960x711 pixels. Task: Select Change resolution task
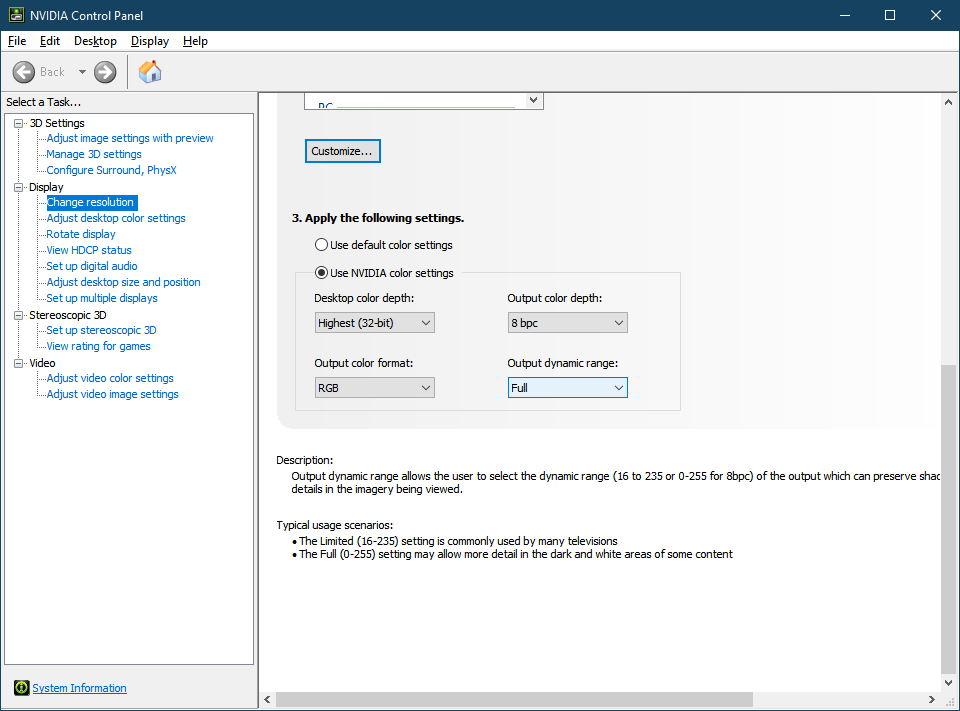91,202
